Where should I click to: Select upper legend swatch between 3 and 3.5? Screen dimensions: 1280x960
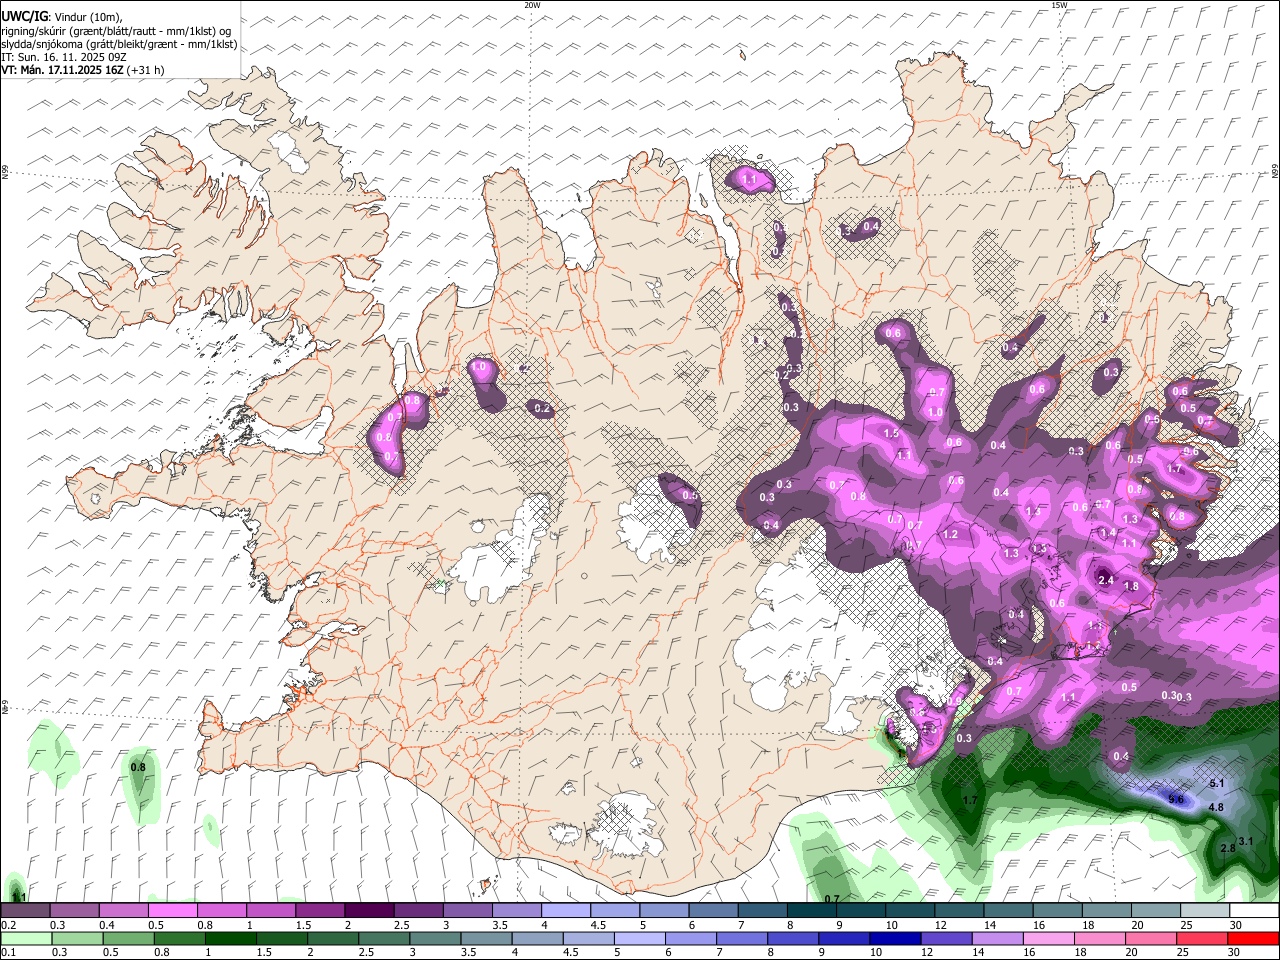point(467,911)
